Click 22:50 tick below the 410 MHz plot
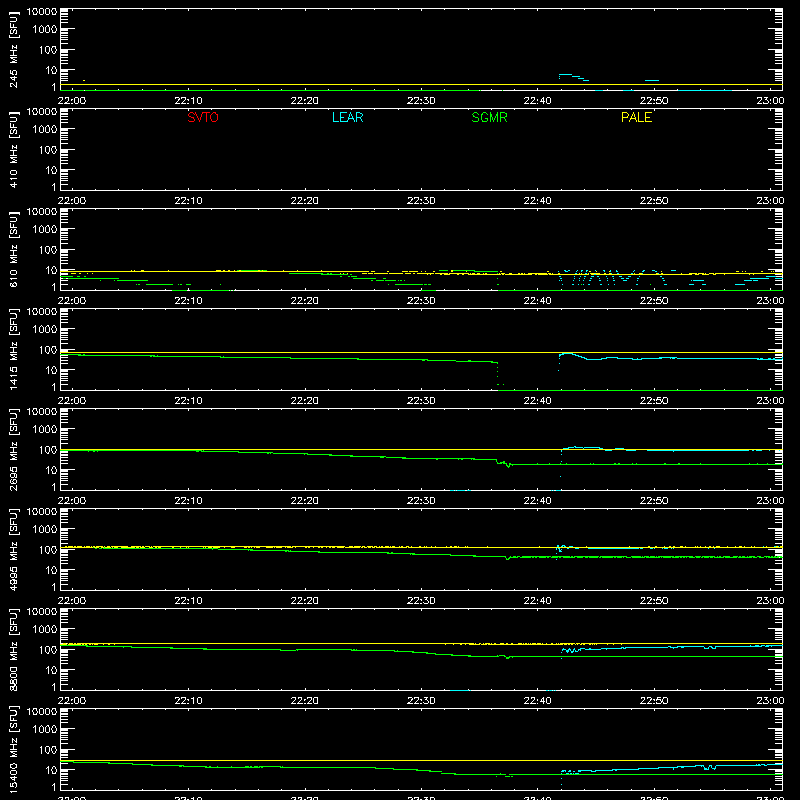 point(654,201)
